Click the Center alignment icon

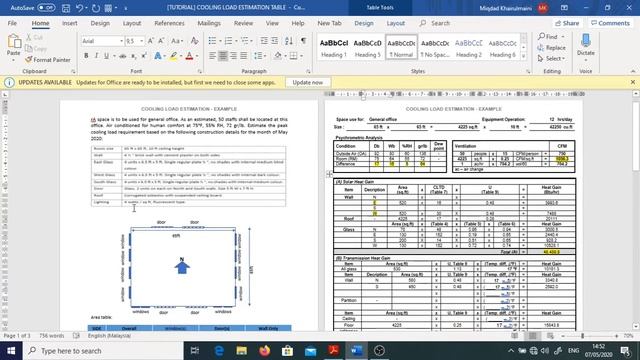coord(223,56)
